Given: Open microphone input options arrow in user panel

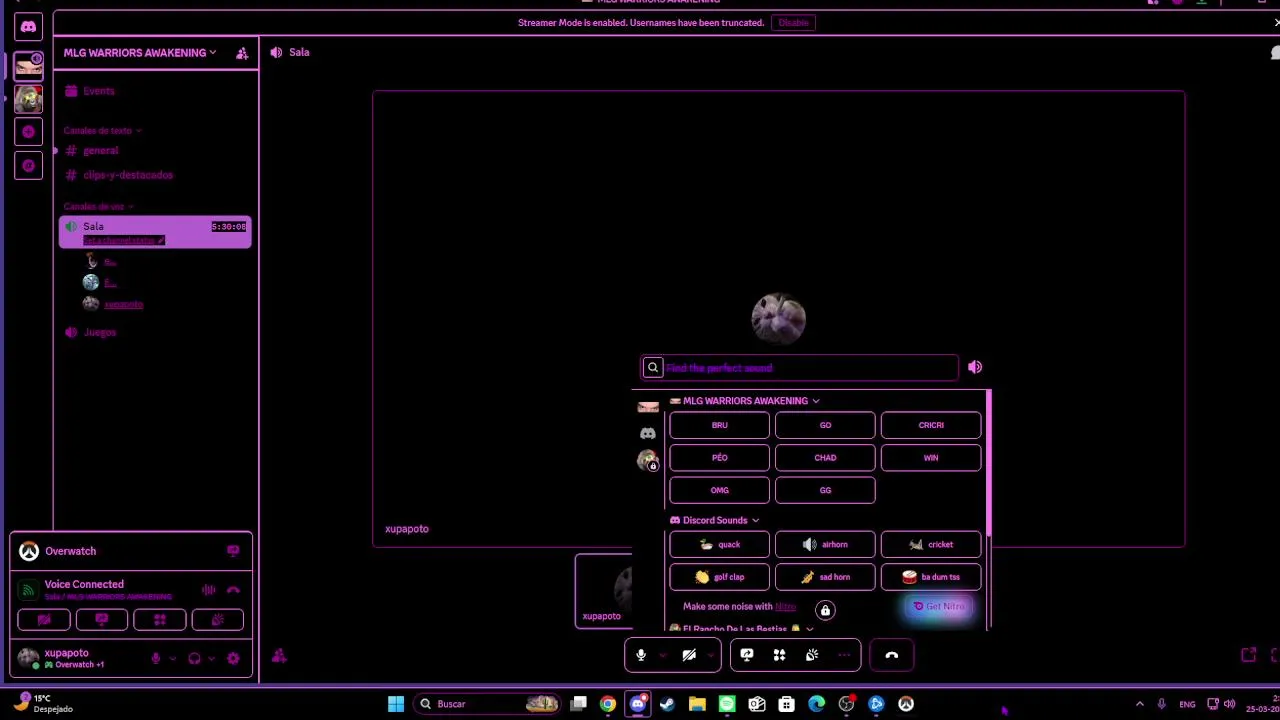Looking at the screenshot, I should [x=172, y=659].
